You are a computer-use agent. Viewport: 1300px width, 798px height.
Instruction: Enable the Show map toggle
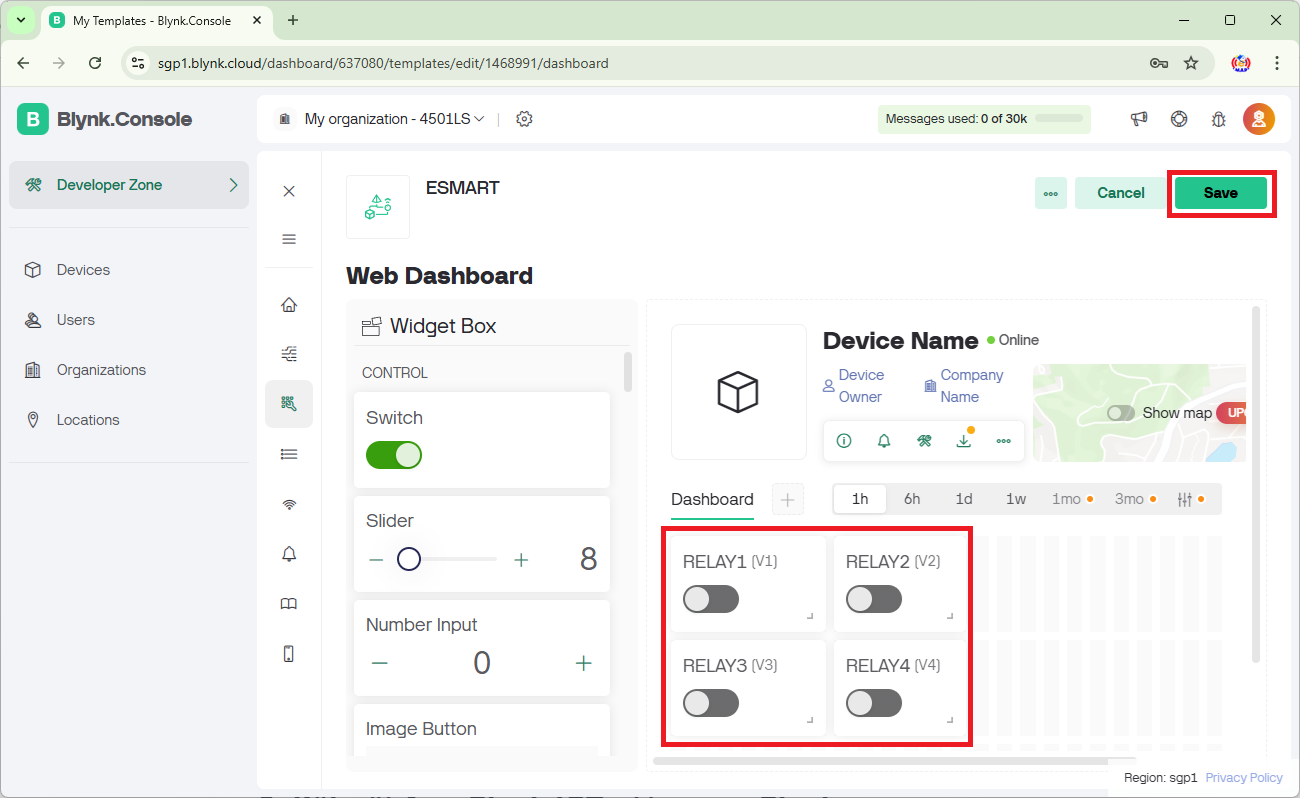point(1121,413)
